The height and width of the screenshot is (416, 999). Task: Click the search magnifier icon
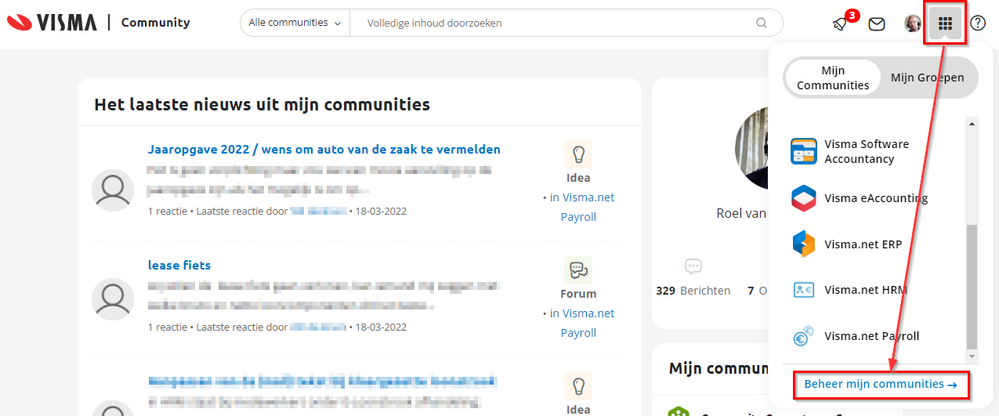click(761, 23)
